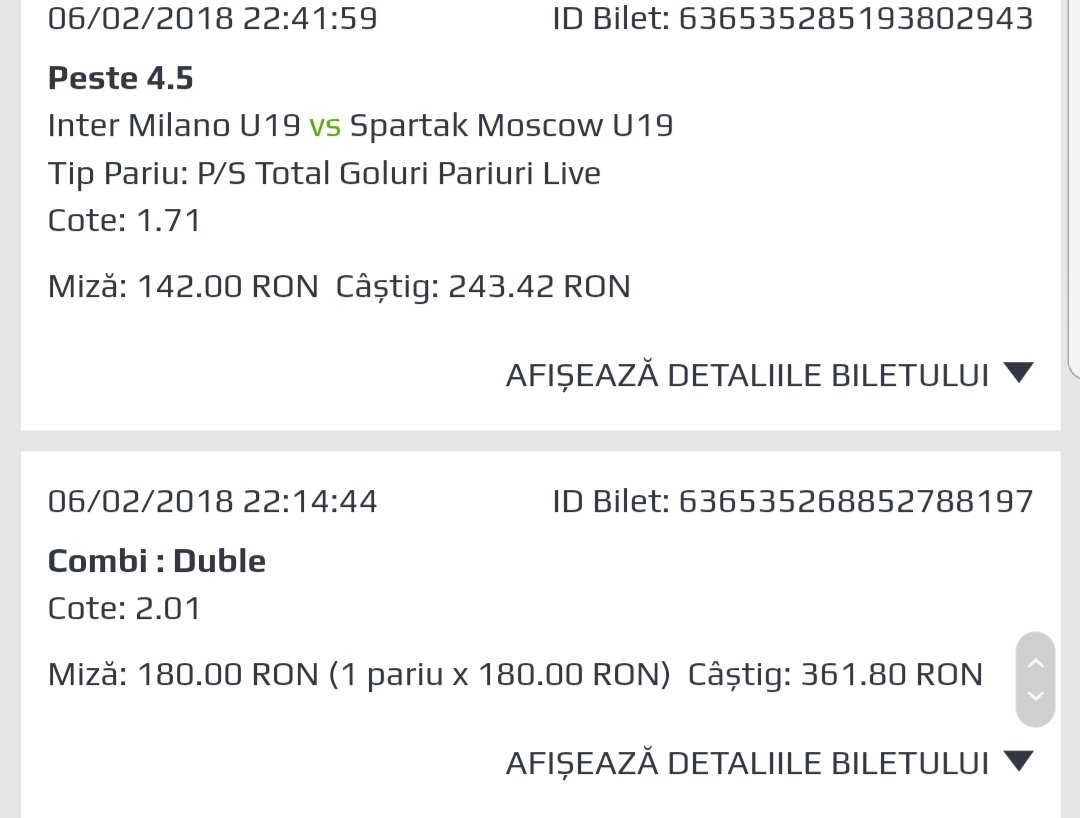Screen dimensions: 1080x818
Task: Click the Câștig 243.42 RON winnings text
Action: (483, 287)
